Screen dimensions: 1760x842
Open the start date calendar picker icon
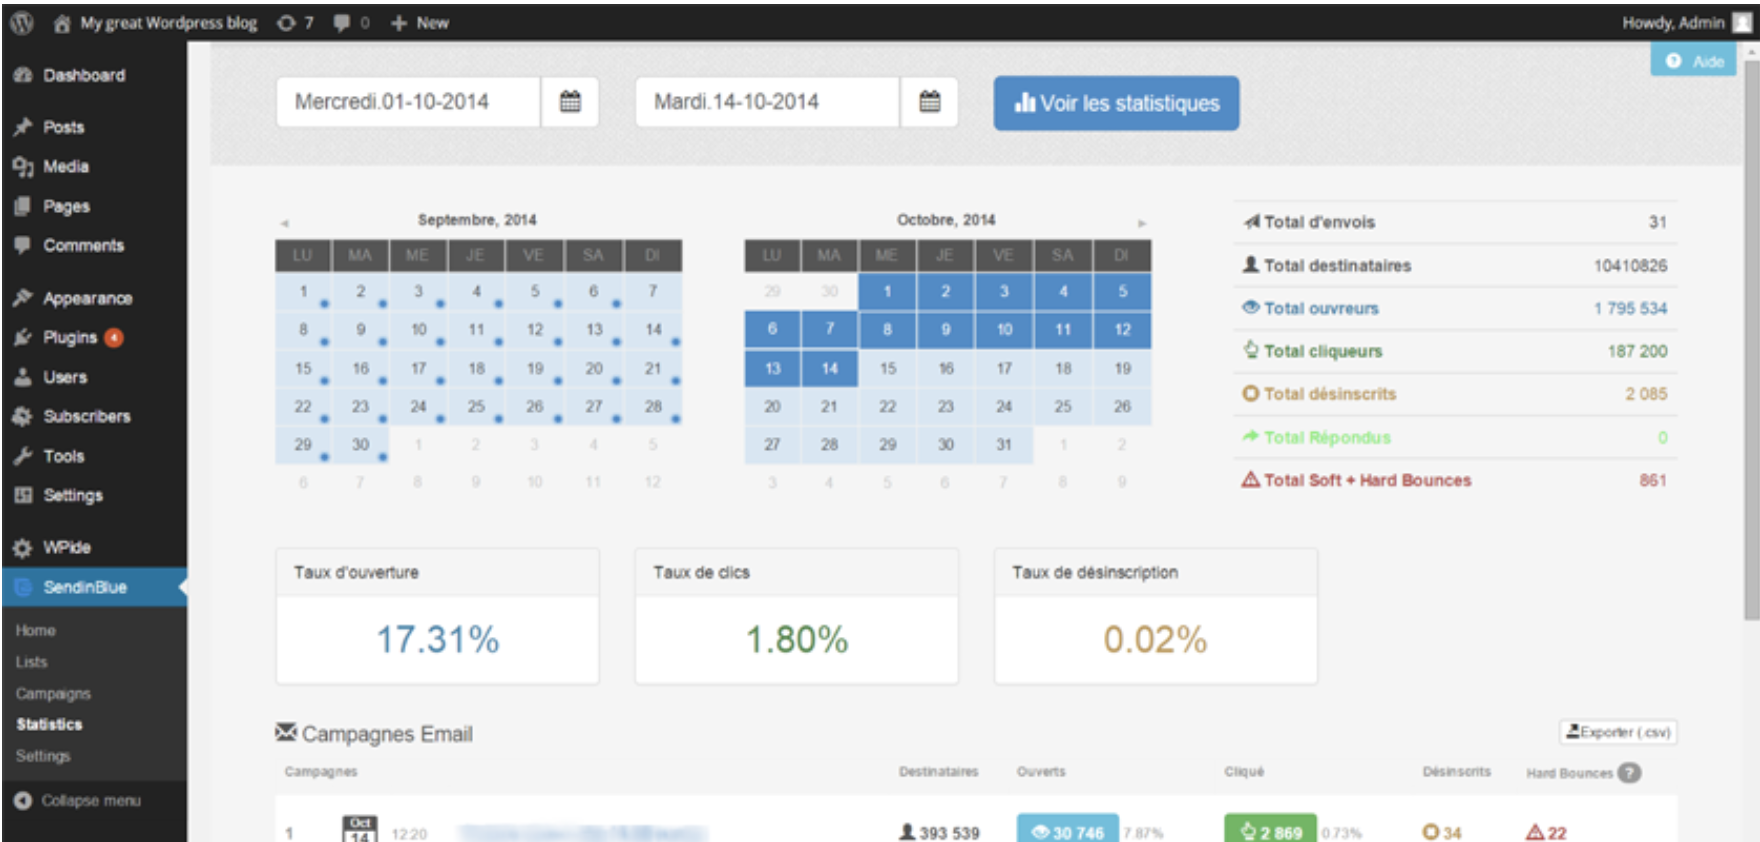tap(570, 102)
